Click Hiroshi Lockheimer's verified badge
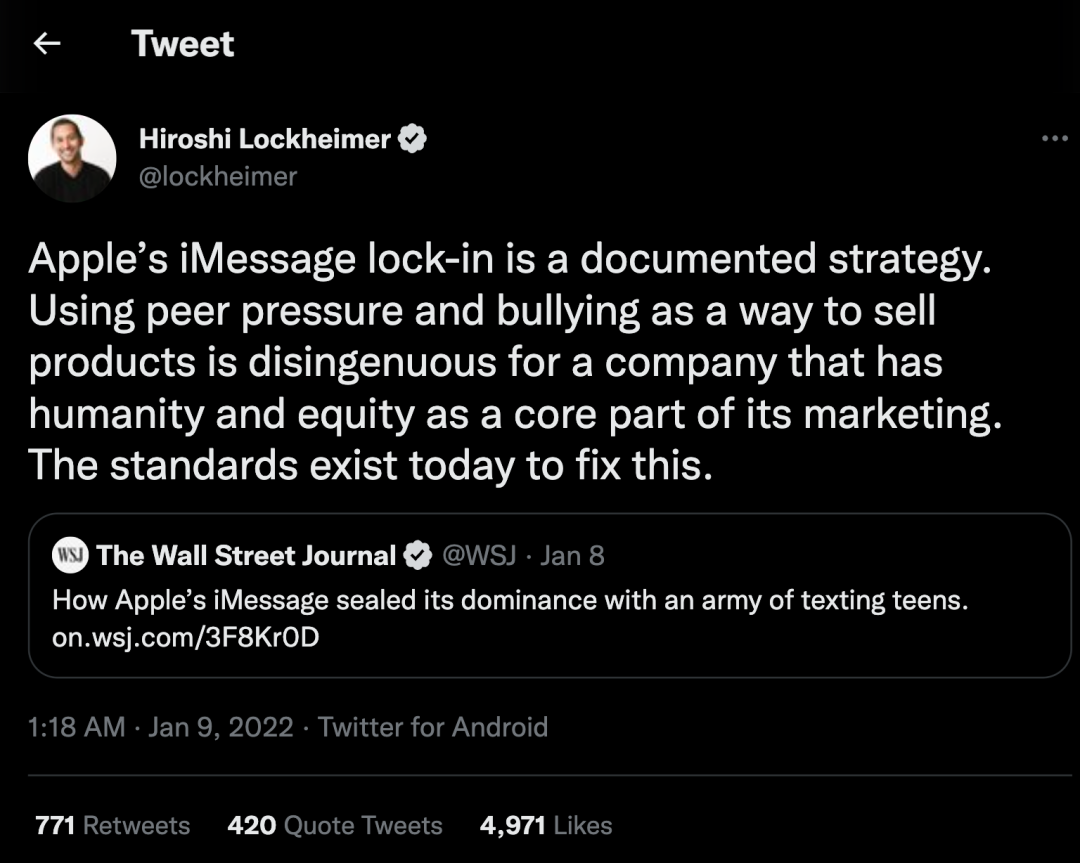The image size is (1080, 863). pos(413,139)
